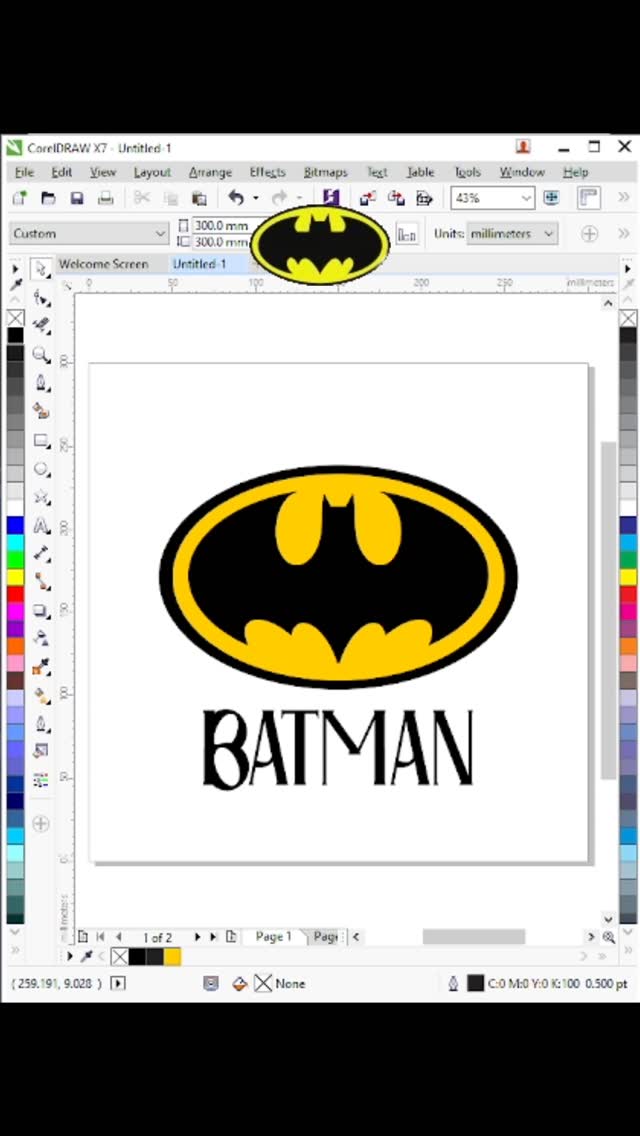640x1136 pixels.
Task: Select the Ellipse tool
Action: click(x=41, y=469)
